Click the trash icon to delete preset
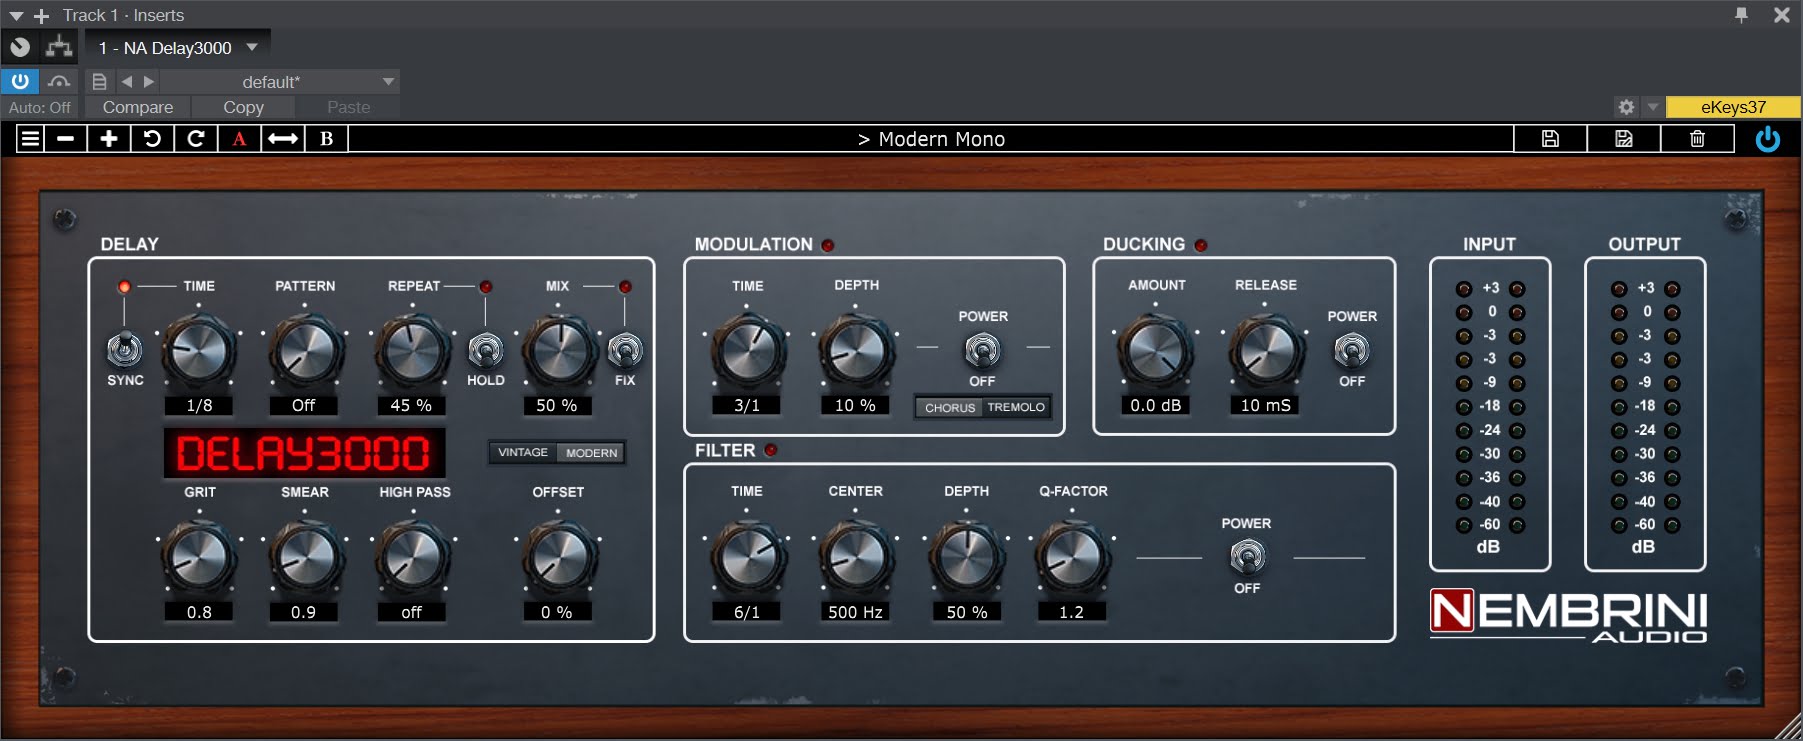The width and height of the screenshot is (1803, 741). coord(1697,139)
